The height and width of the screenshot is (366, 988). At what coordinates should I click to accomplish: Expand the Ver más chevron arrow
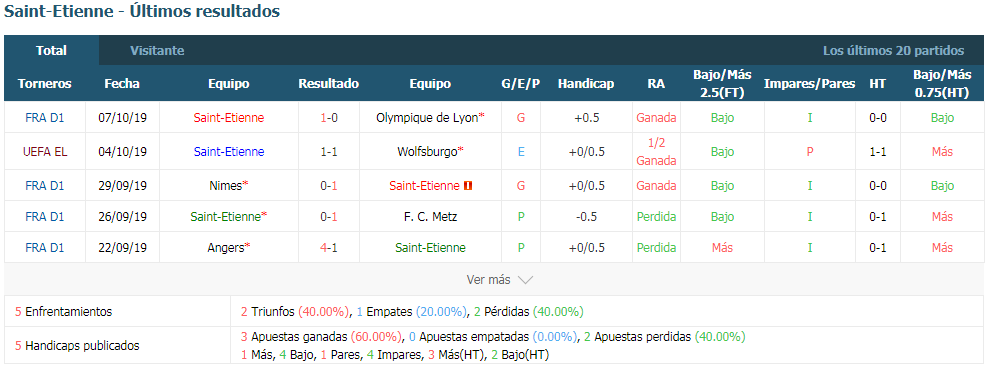[x=526, y=280]
